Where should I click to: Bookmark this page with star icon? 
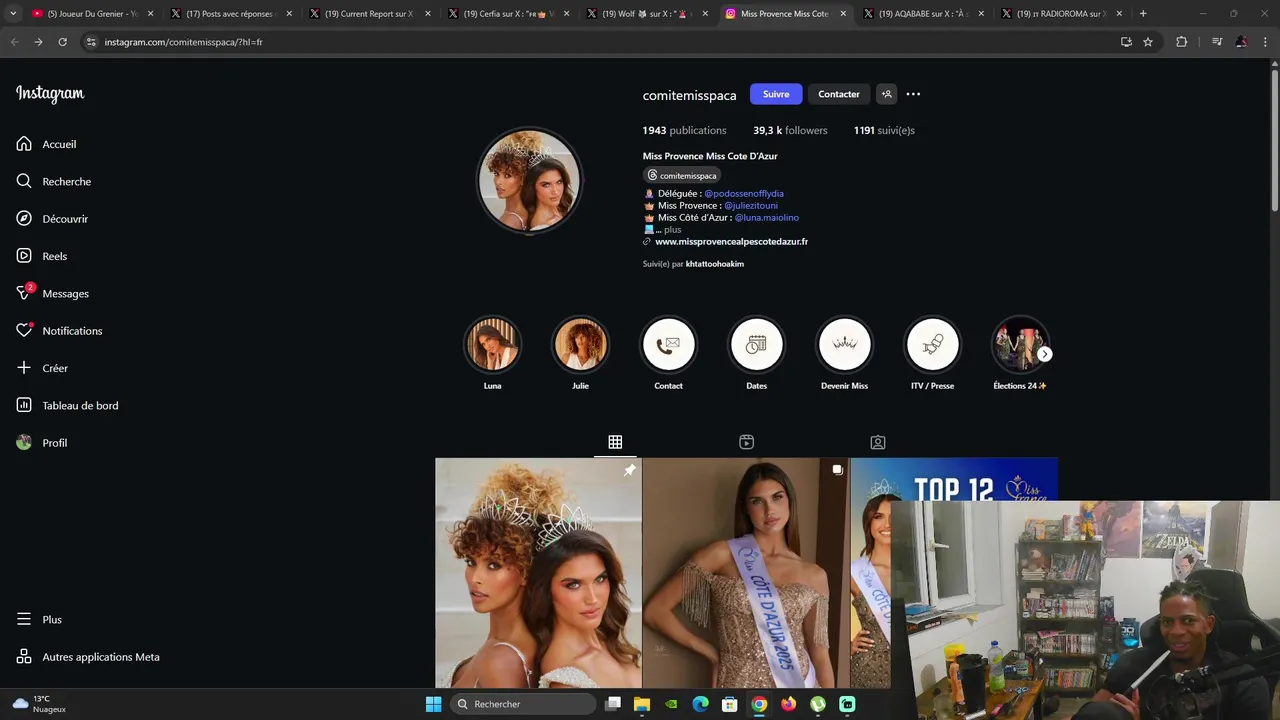[x=1148, y=42]
